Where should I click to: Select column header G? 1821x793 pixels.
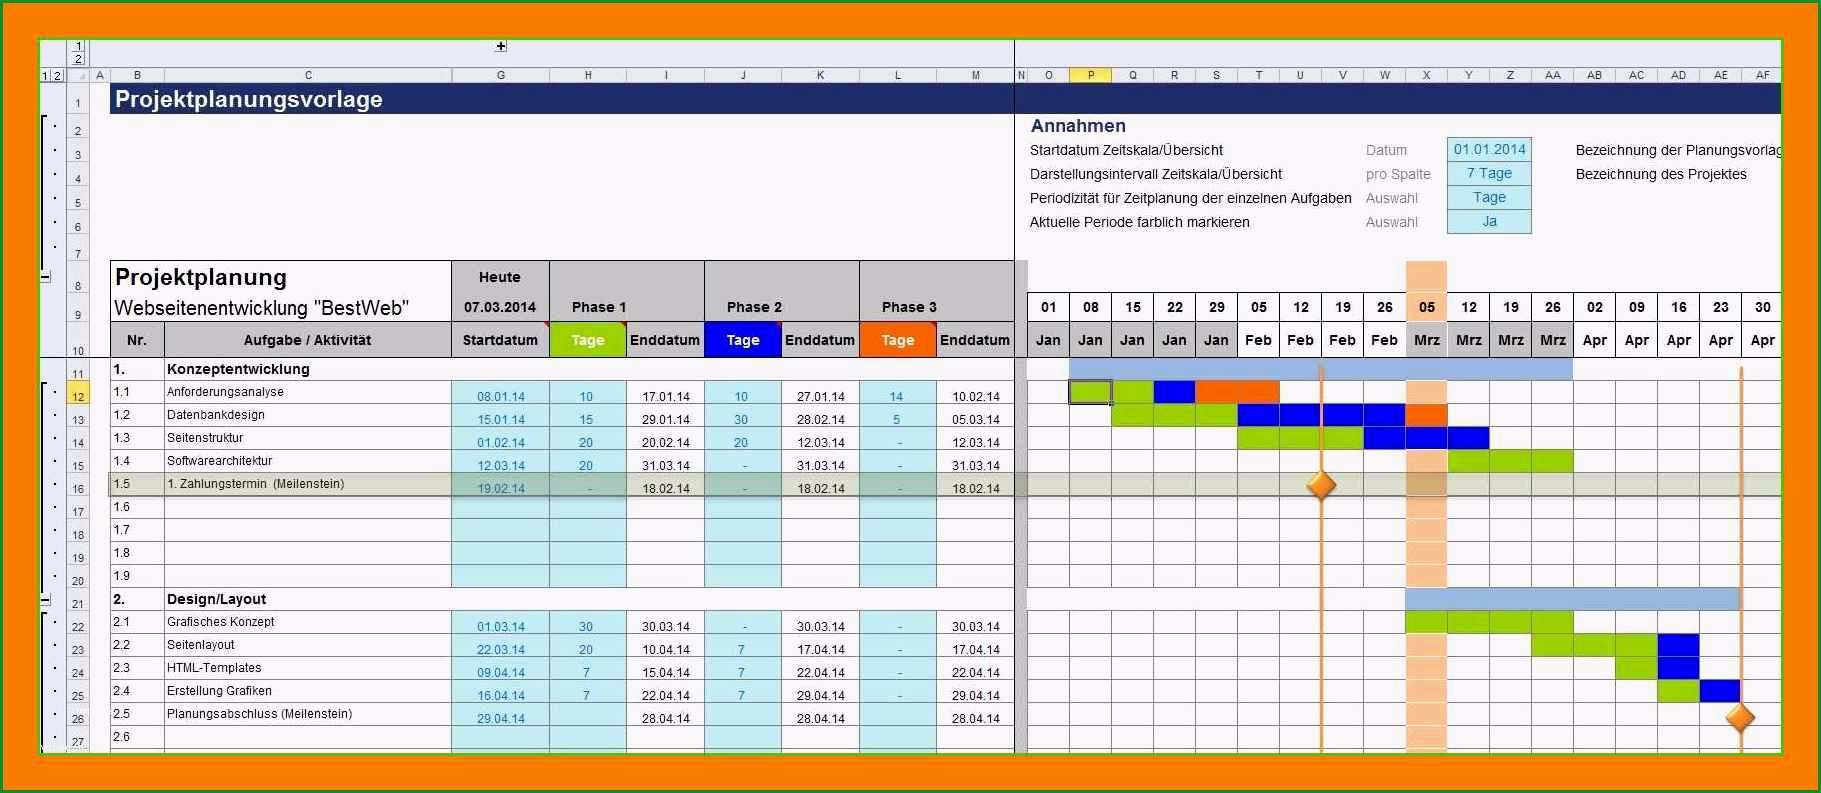click(501, 75)
